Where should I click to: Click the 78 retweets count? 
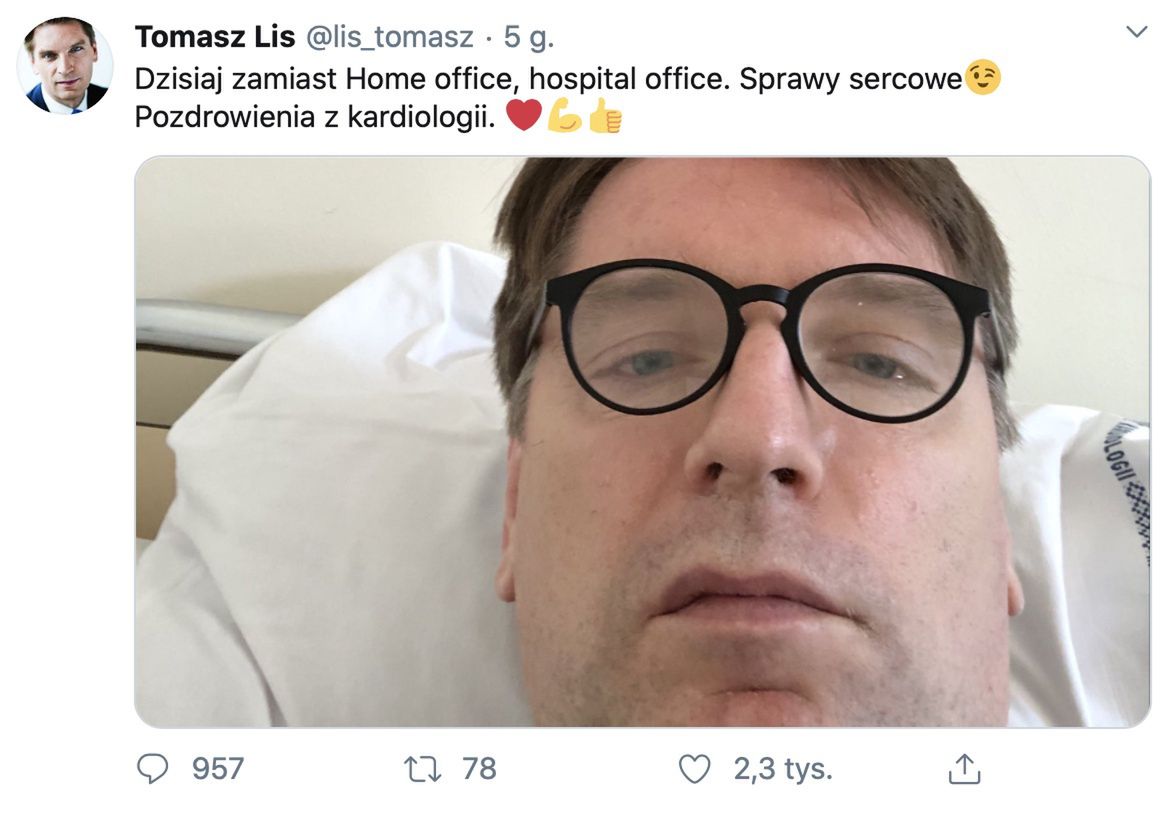point(479,768)
